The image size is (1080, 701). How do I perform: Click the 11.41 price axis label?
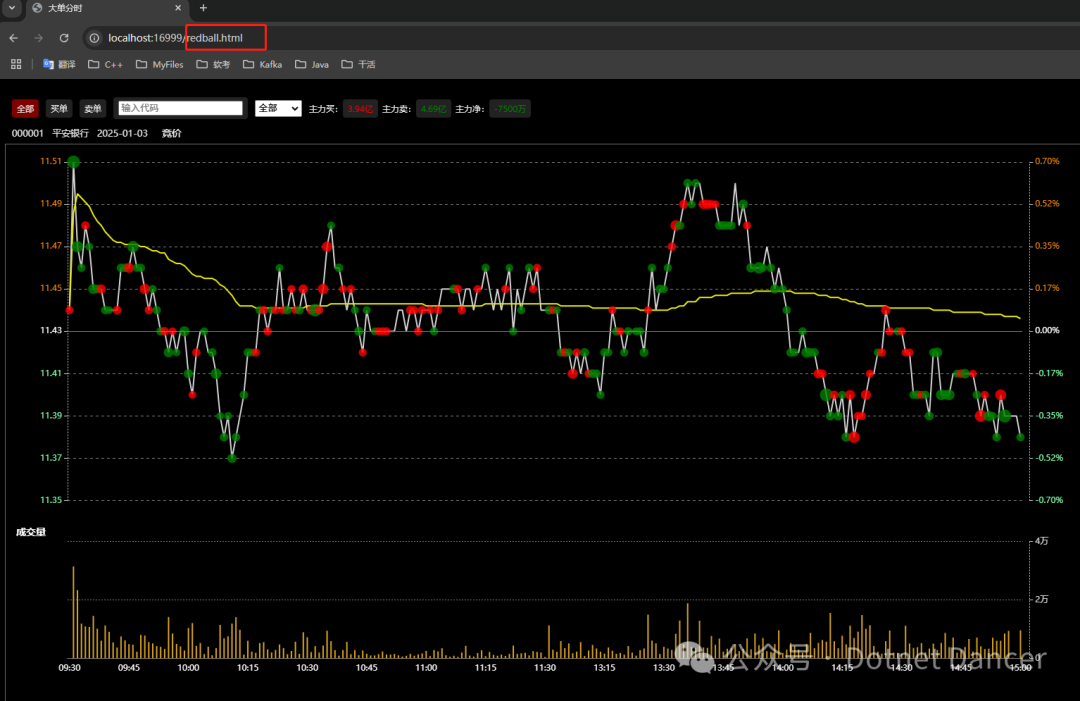(51, 373)
